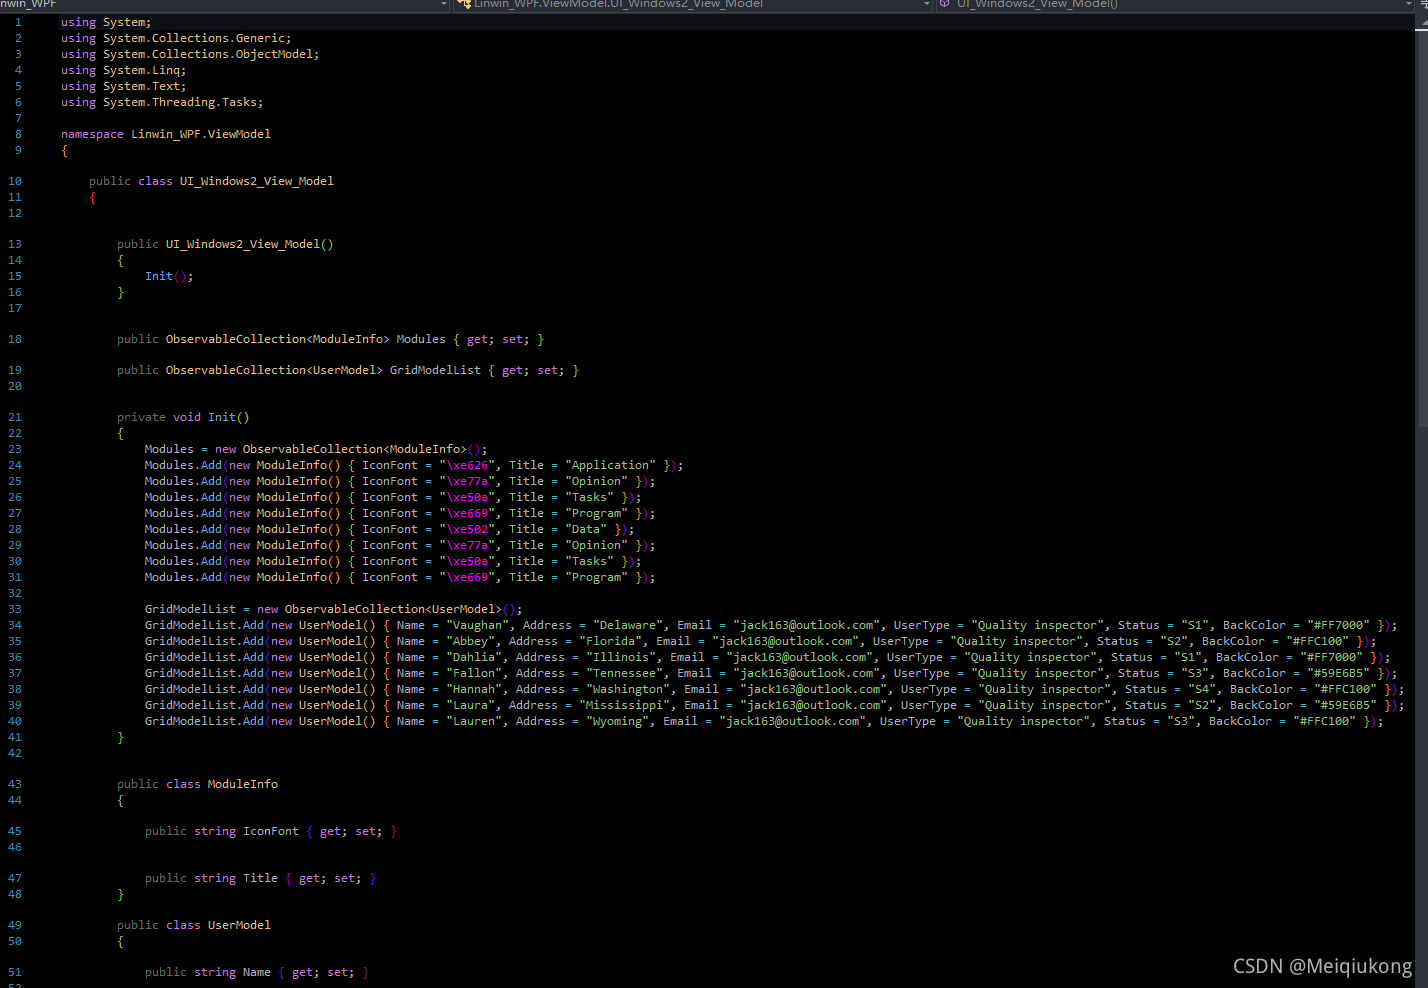Click the "Laura" name string

(468, 705)
